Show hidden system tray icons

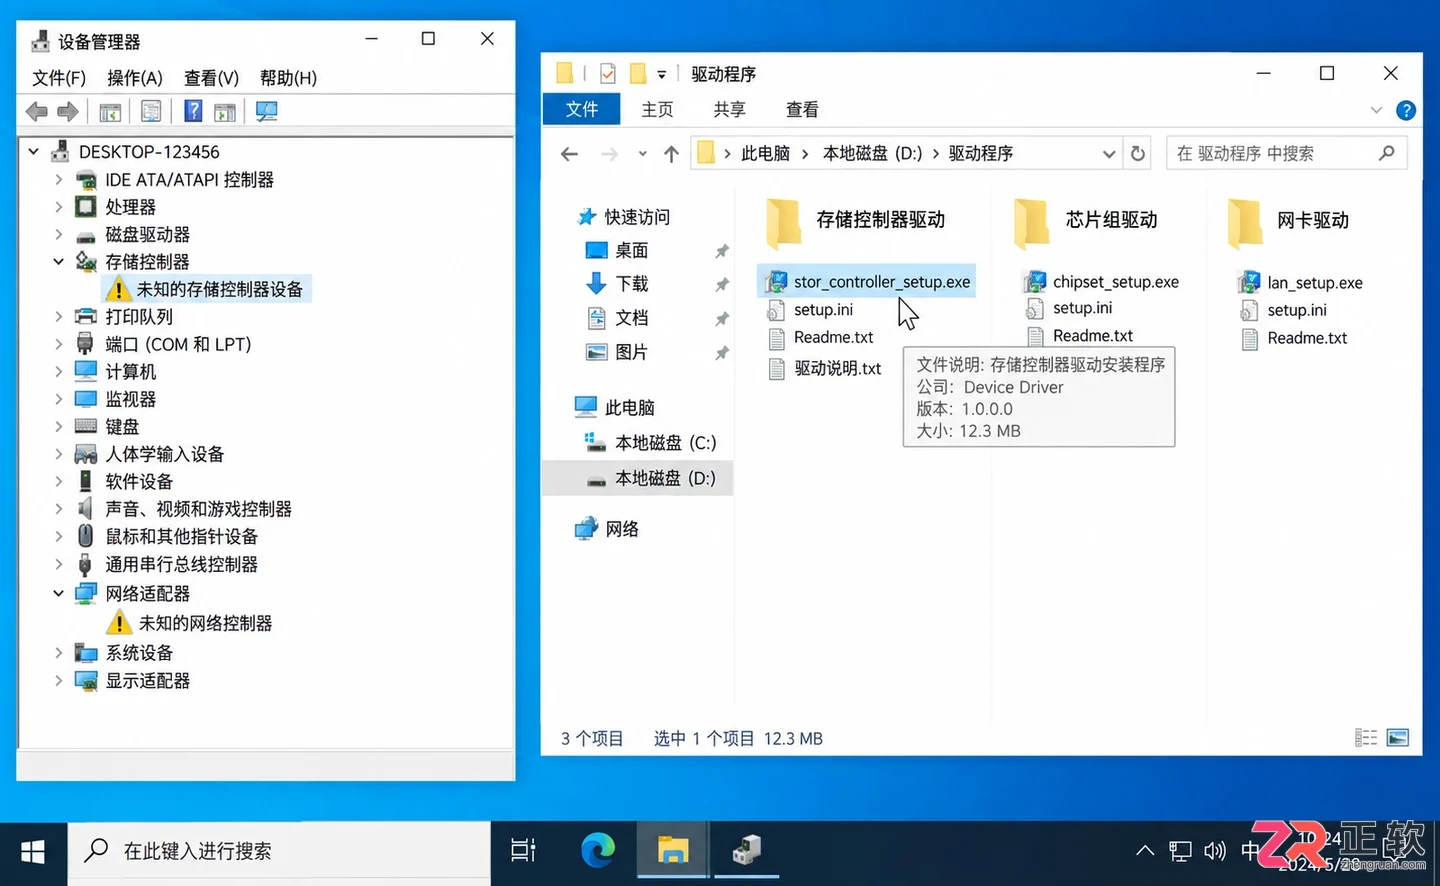[1145, 851]
